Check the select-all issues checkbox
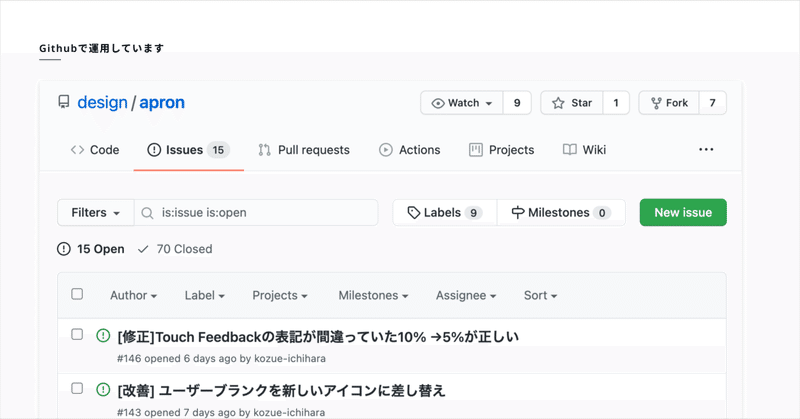 pos(77,294)
